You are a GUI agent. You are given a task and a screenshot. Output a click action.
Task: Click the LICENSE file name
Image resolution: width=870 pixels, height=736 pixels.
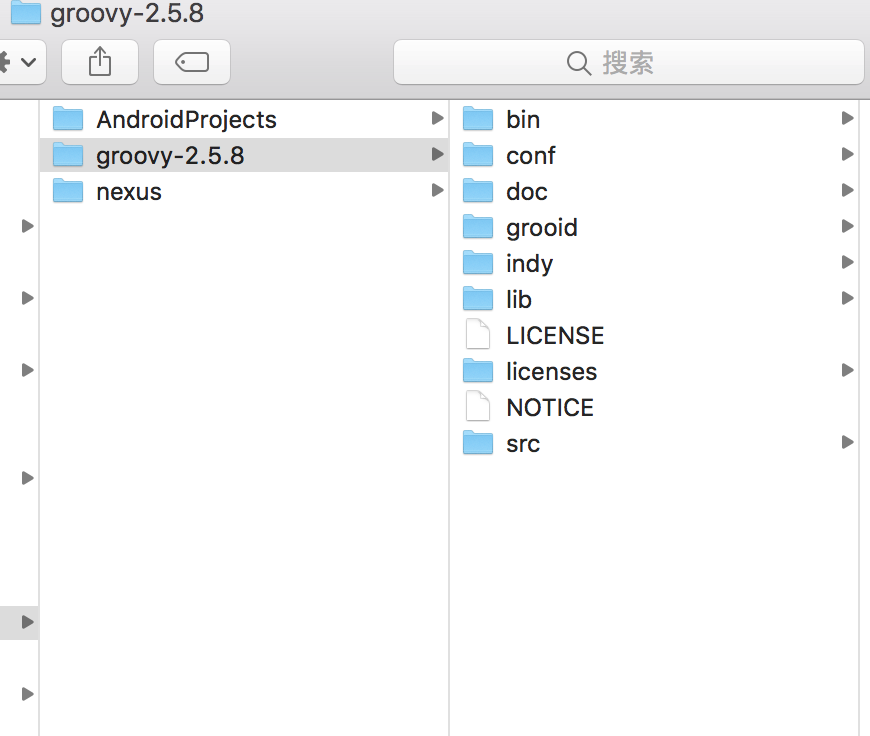[555, 336]
